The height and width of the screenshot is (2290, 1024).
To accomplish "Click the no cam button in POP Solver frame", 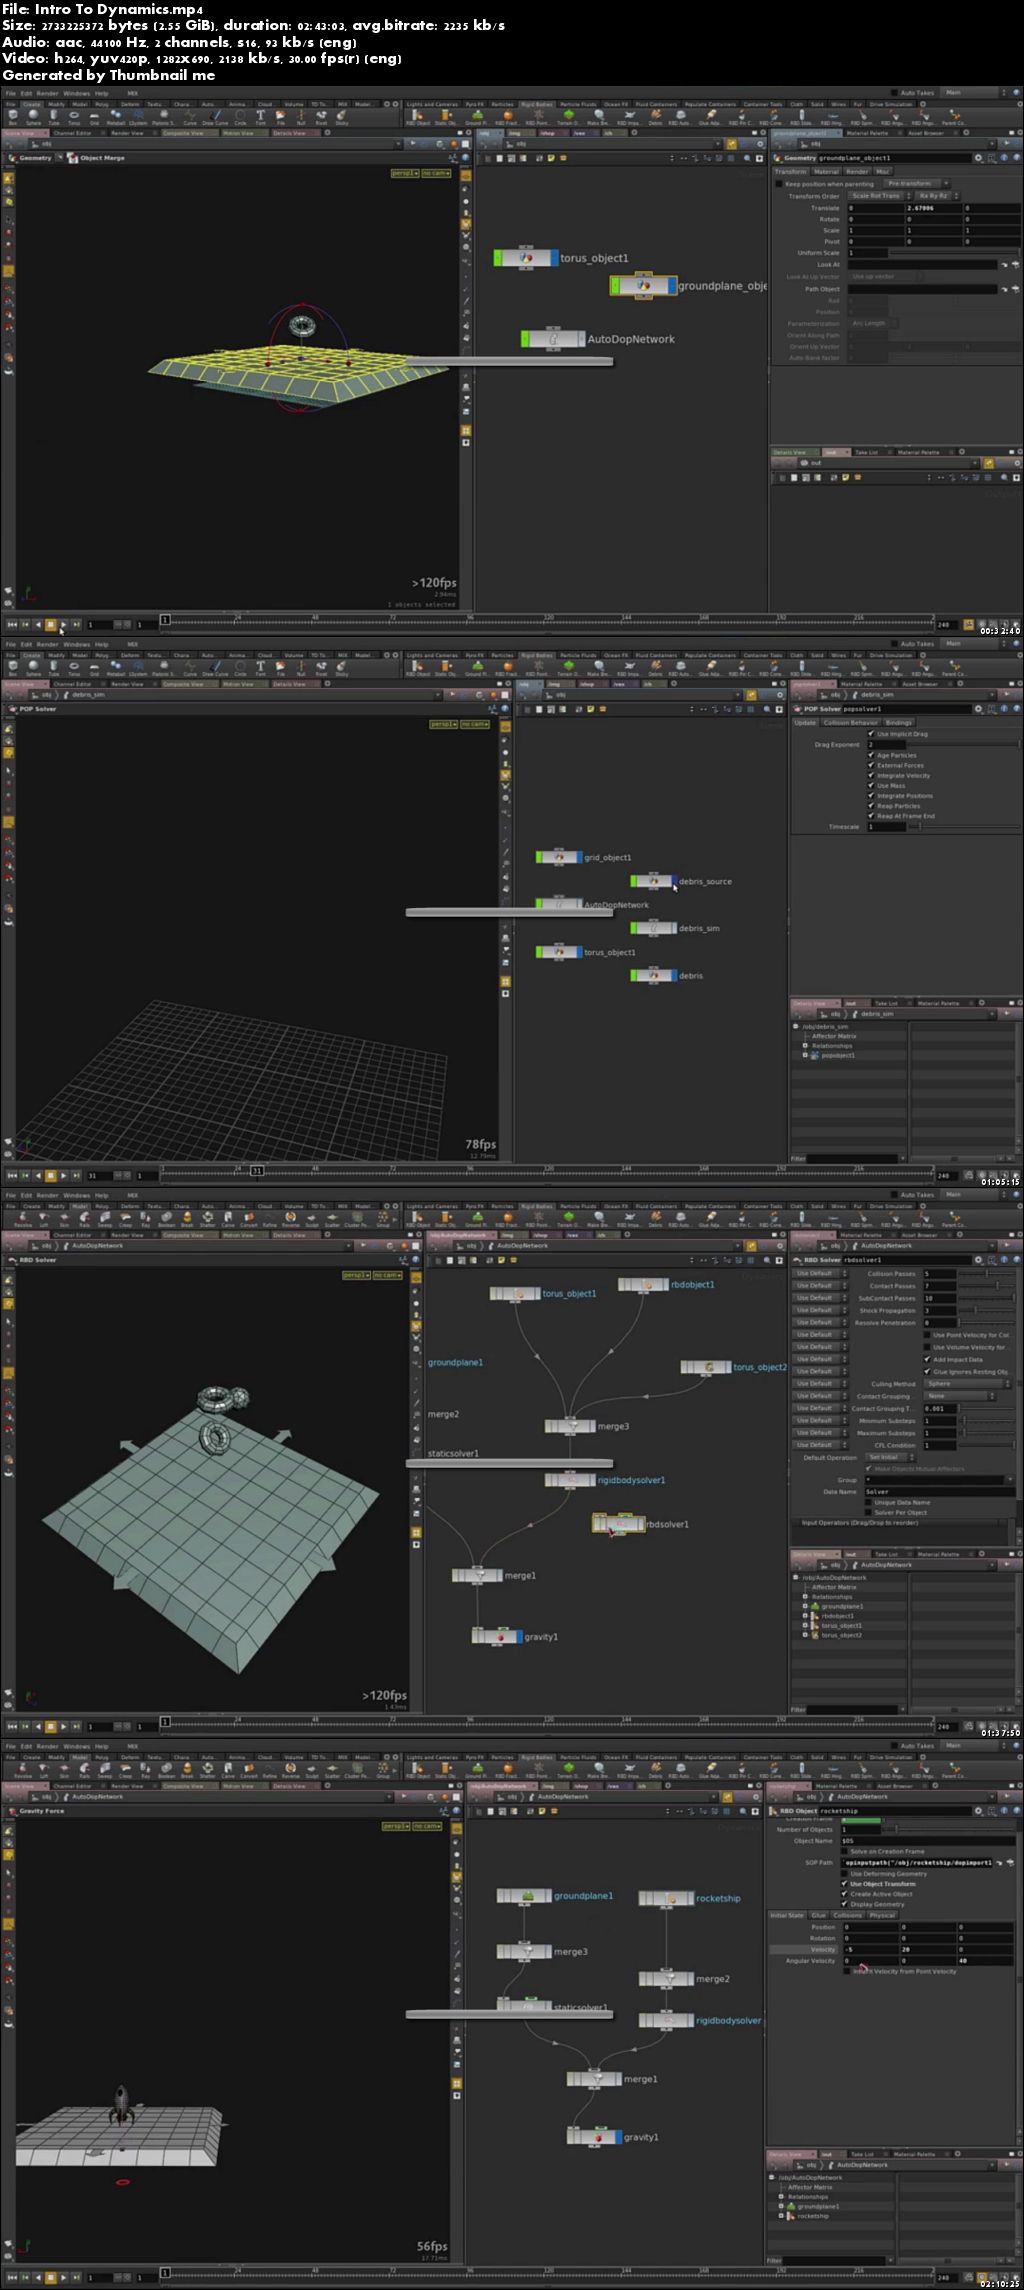I will (474, 724).
